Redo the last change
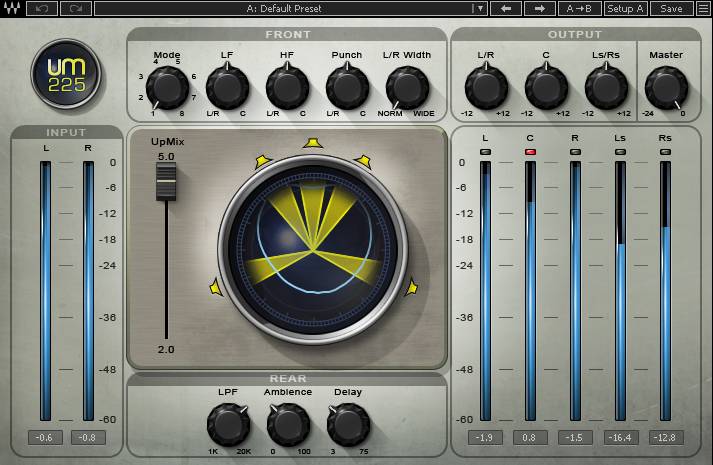This screenshot has width=713, height=465. pyautogui.click(x=75, y=8)
